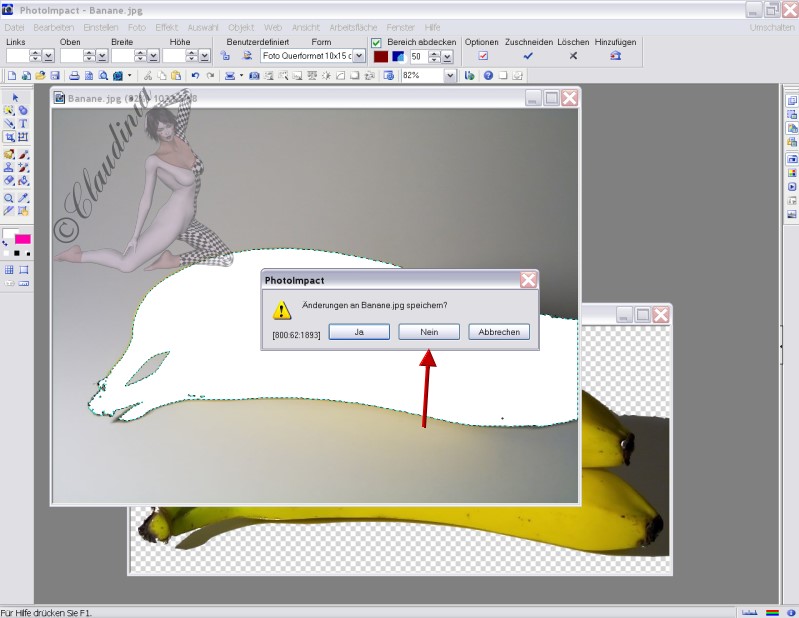Select the Clone stamp tool
Screen dimensions: 799x618
point(9,167)
